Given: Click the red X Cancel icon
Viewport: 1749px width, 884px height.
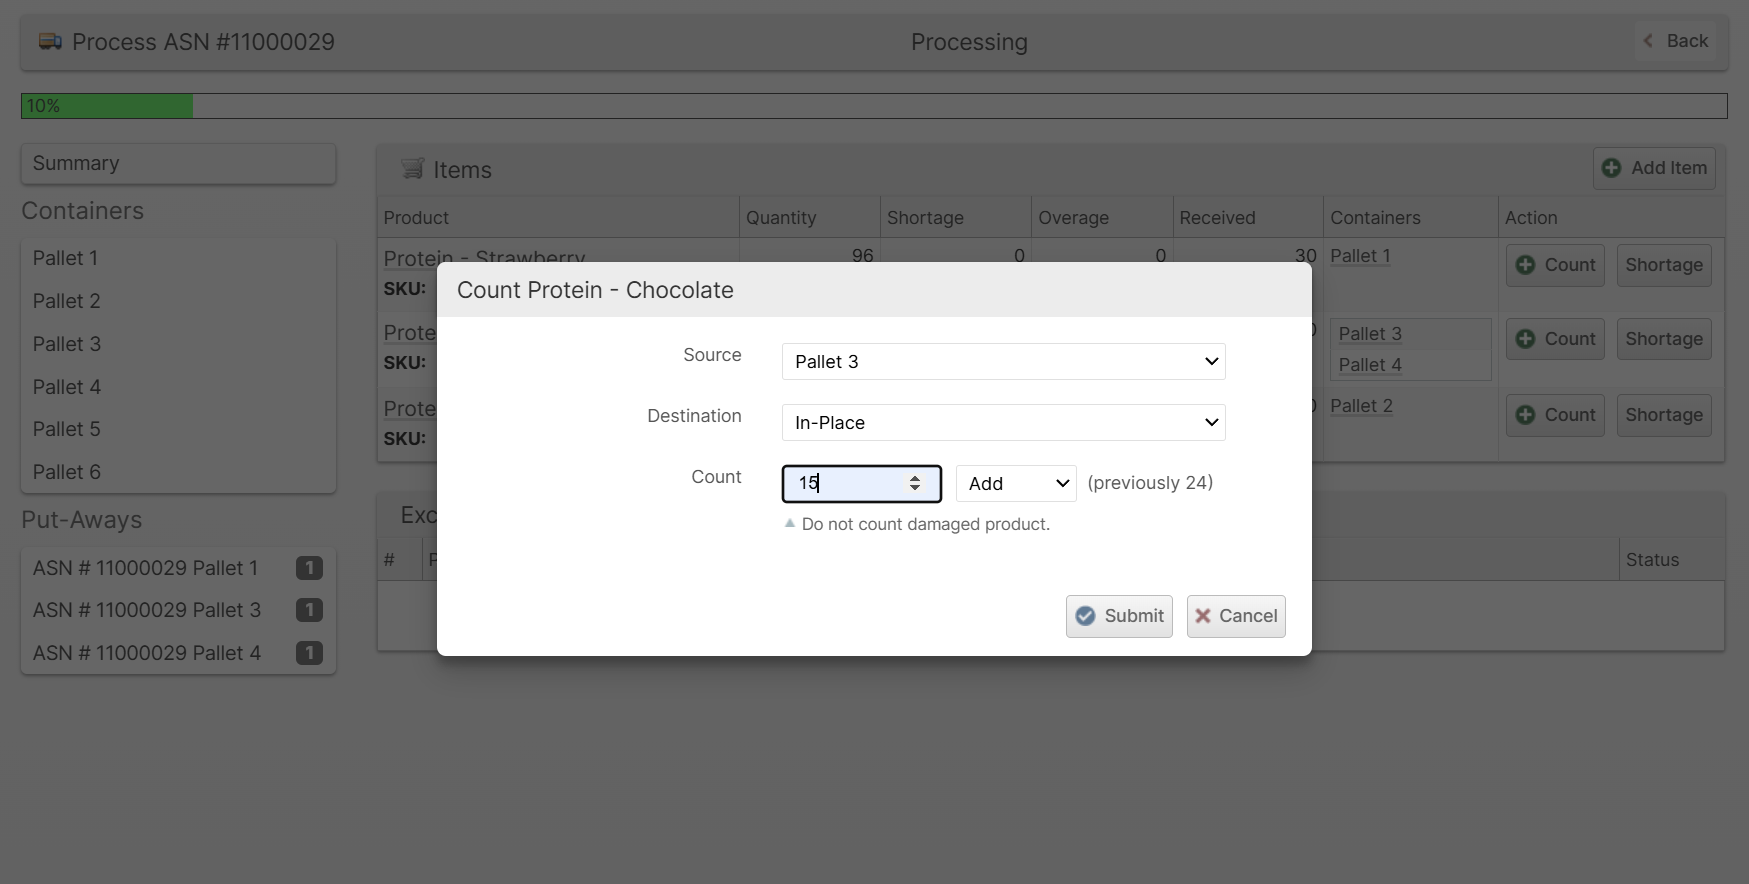Looking at the screenshot, I should (x=1203, y=616).
